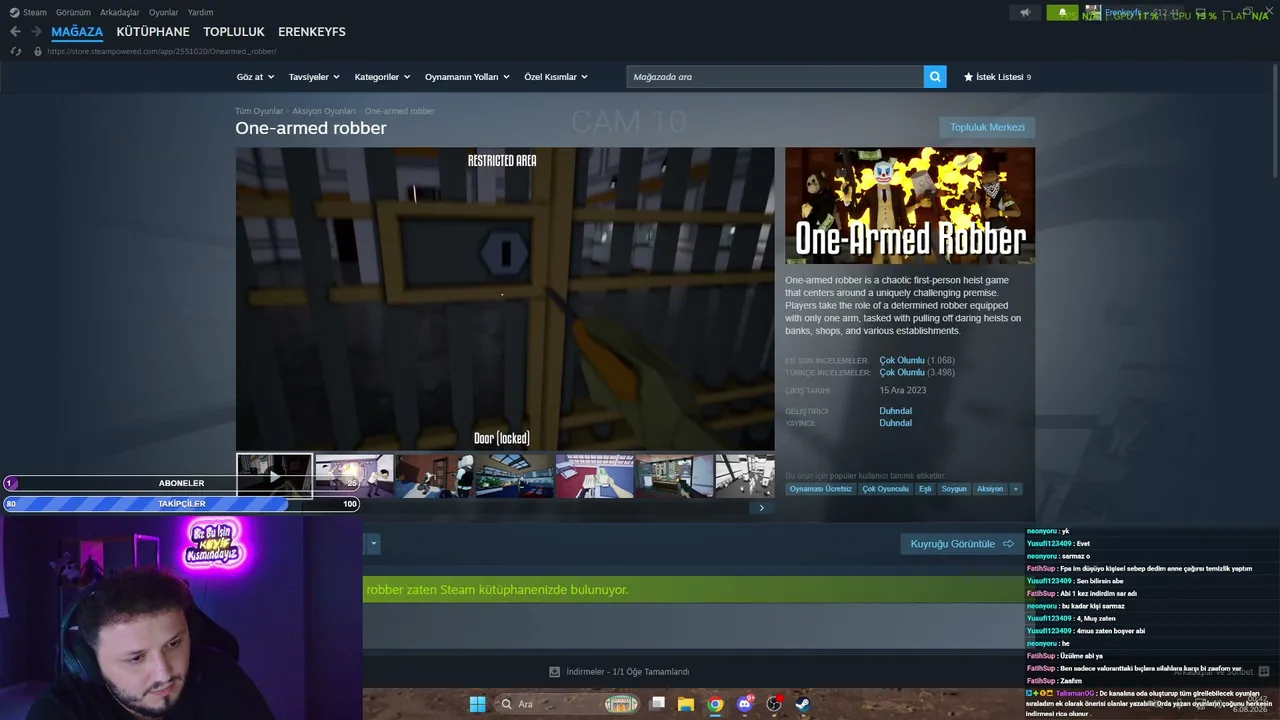Click the Tüm Oyunlar breadcrumb

coord(259,111)
